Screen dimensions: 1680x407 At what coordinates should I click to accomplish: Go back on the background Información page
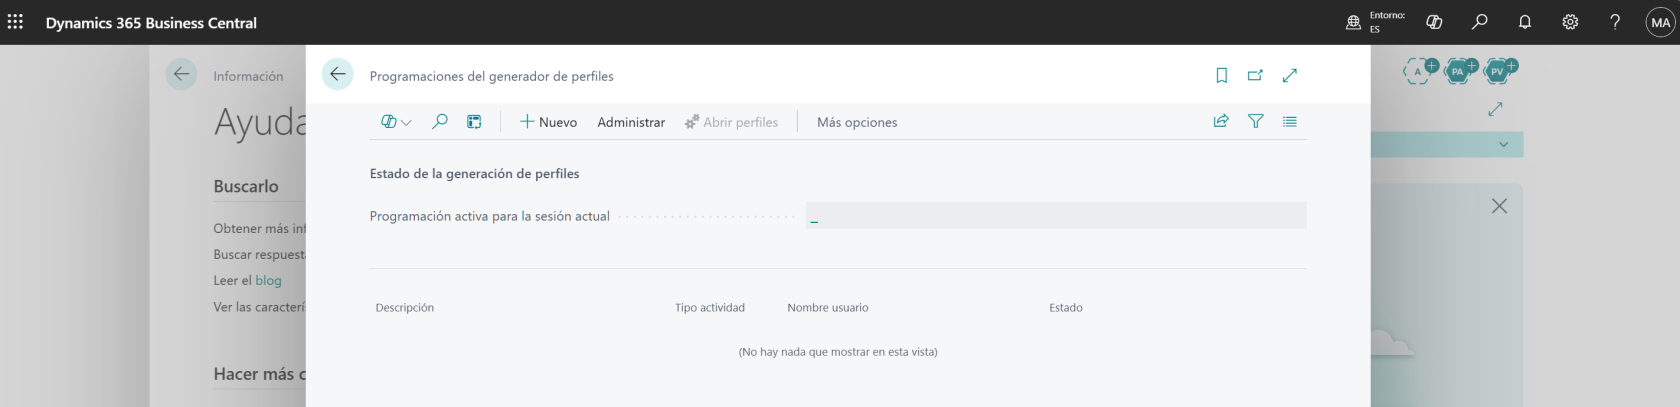(181, 74)
